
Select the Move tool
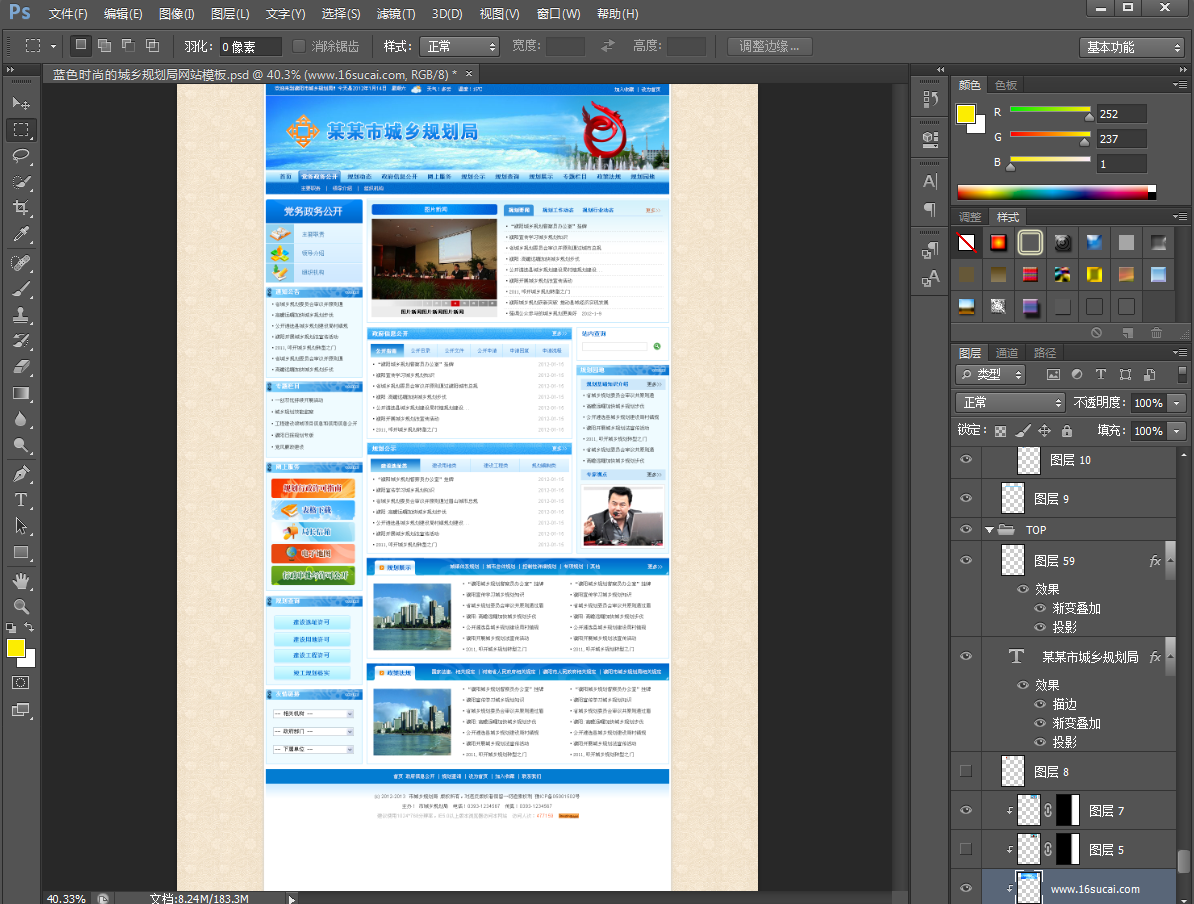point(21,103)
